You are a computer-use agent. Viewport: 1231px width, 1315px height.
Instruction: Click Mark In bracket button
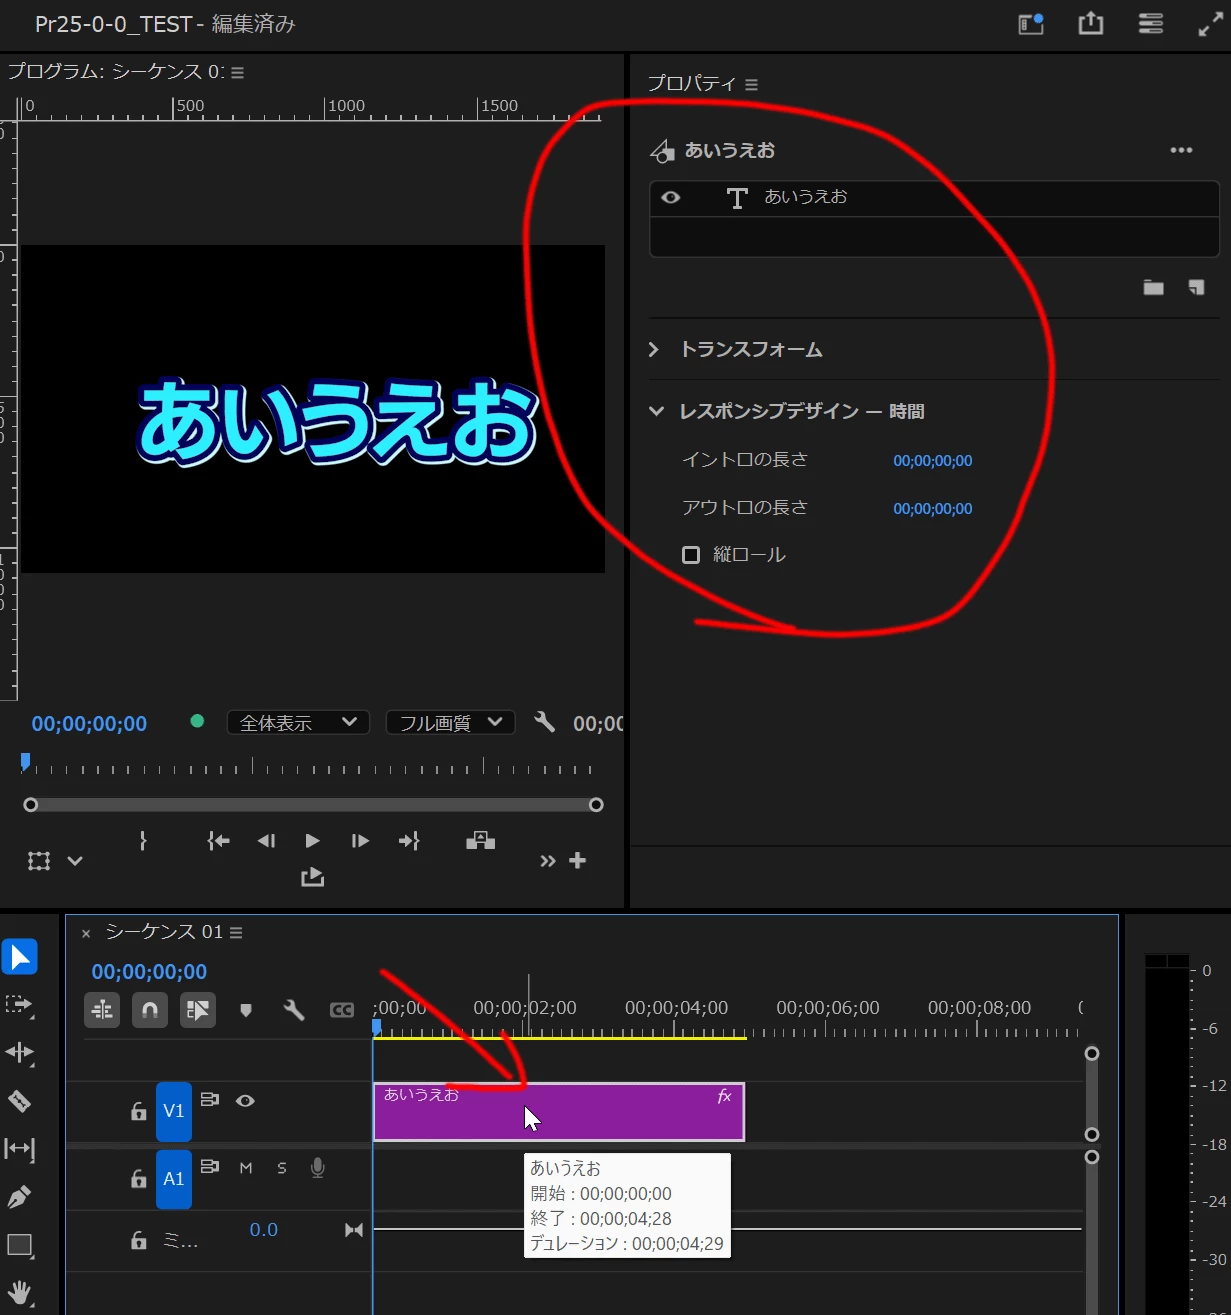144,841
